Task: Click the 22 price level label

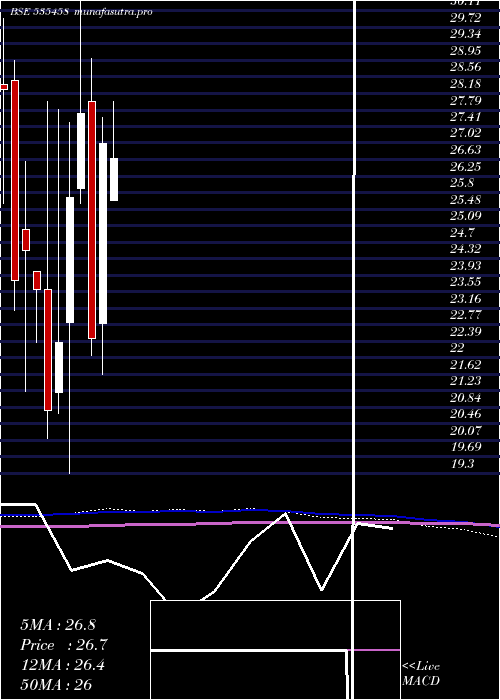Action: click(x=458, y=348)
